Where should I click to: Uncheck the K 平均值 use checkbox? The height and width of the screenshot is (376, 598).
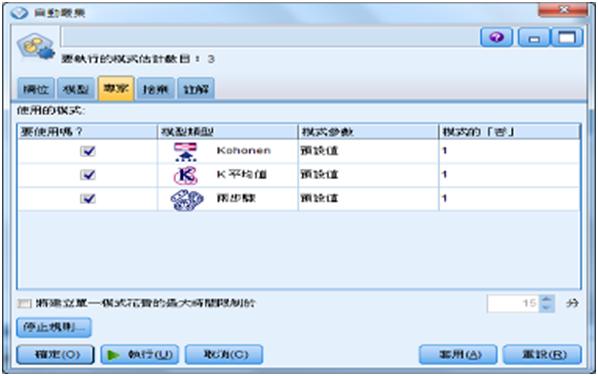pos(88,175)
